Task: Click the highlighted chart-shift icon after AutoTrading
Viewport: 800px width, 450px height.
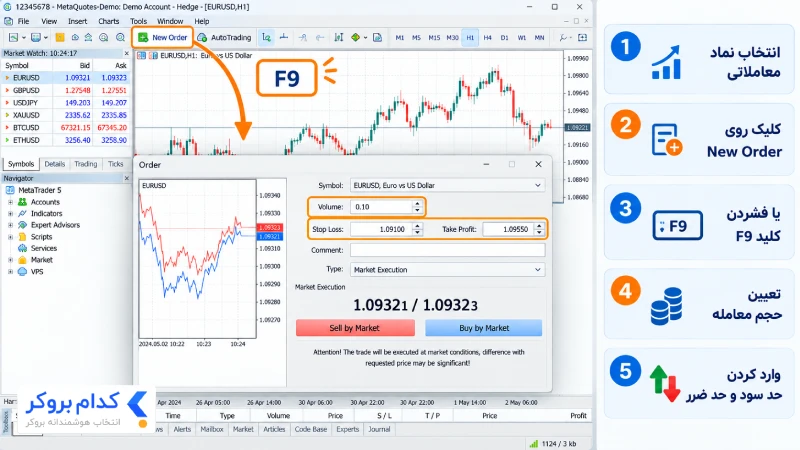Action: (266, 37)
